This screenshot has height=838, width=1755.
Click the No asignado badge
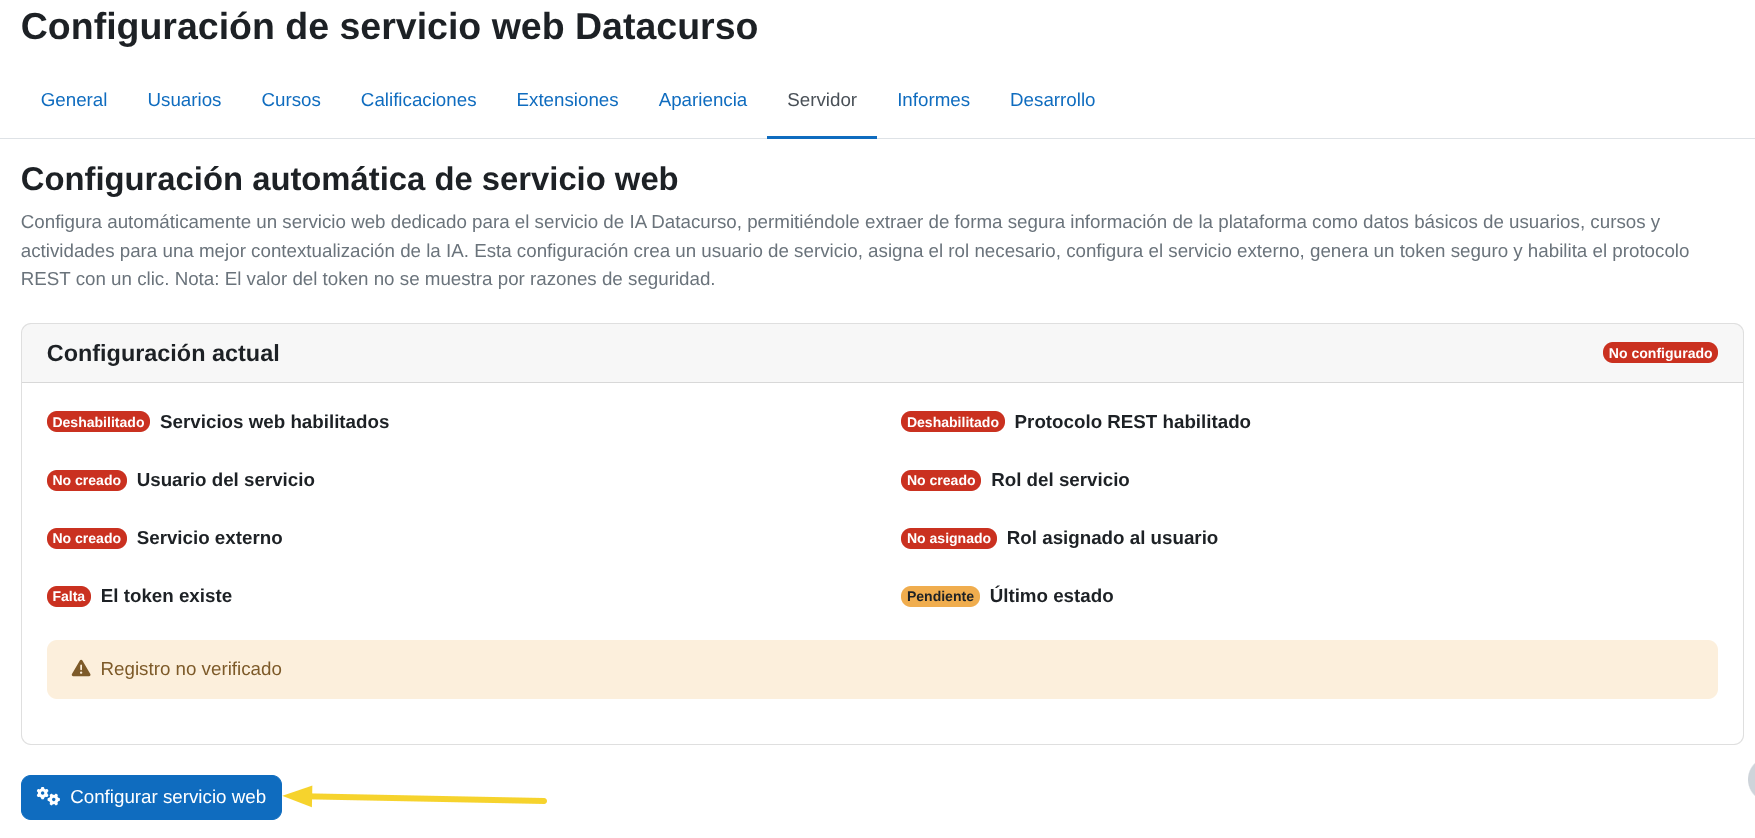point(949,538)
